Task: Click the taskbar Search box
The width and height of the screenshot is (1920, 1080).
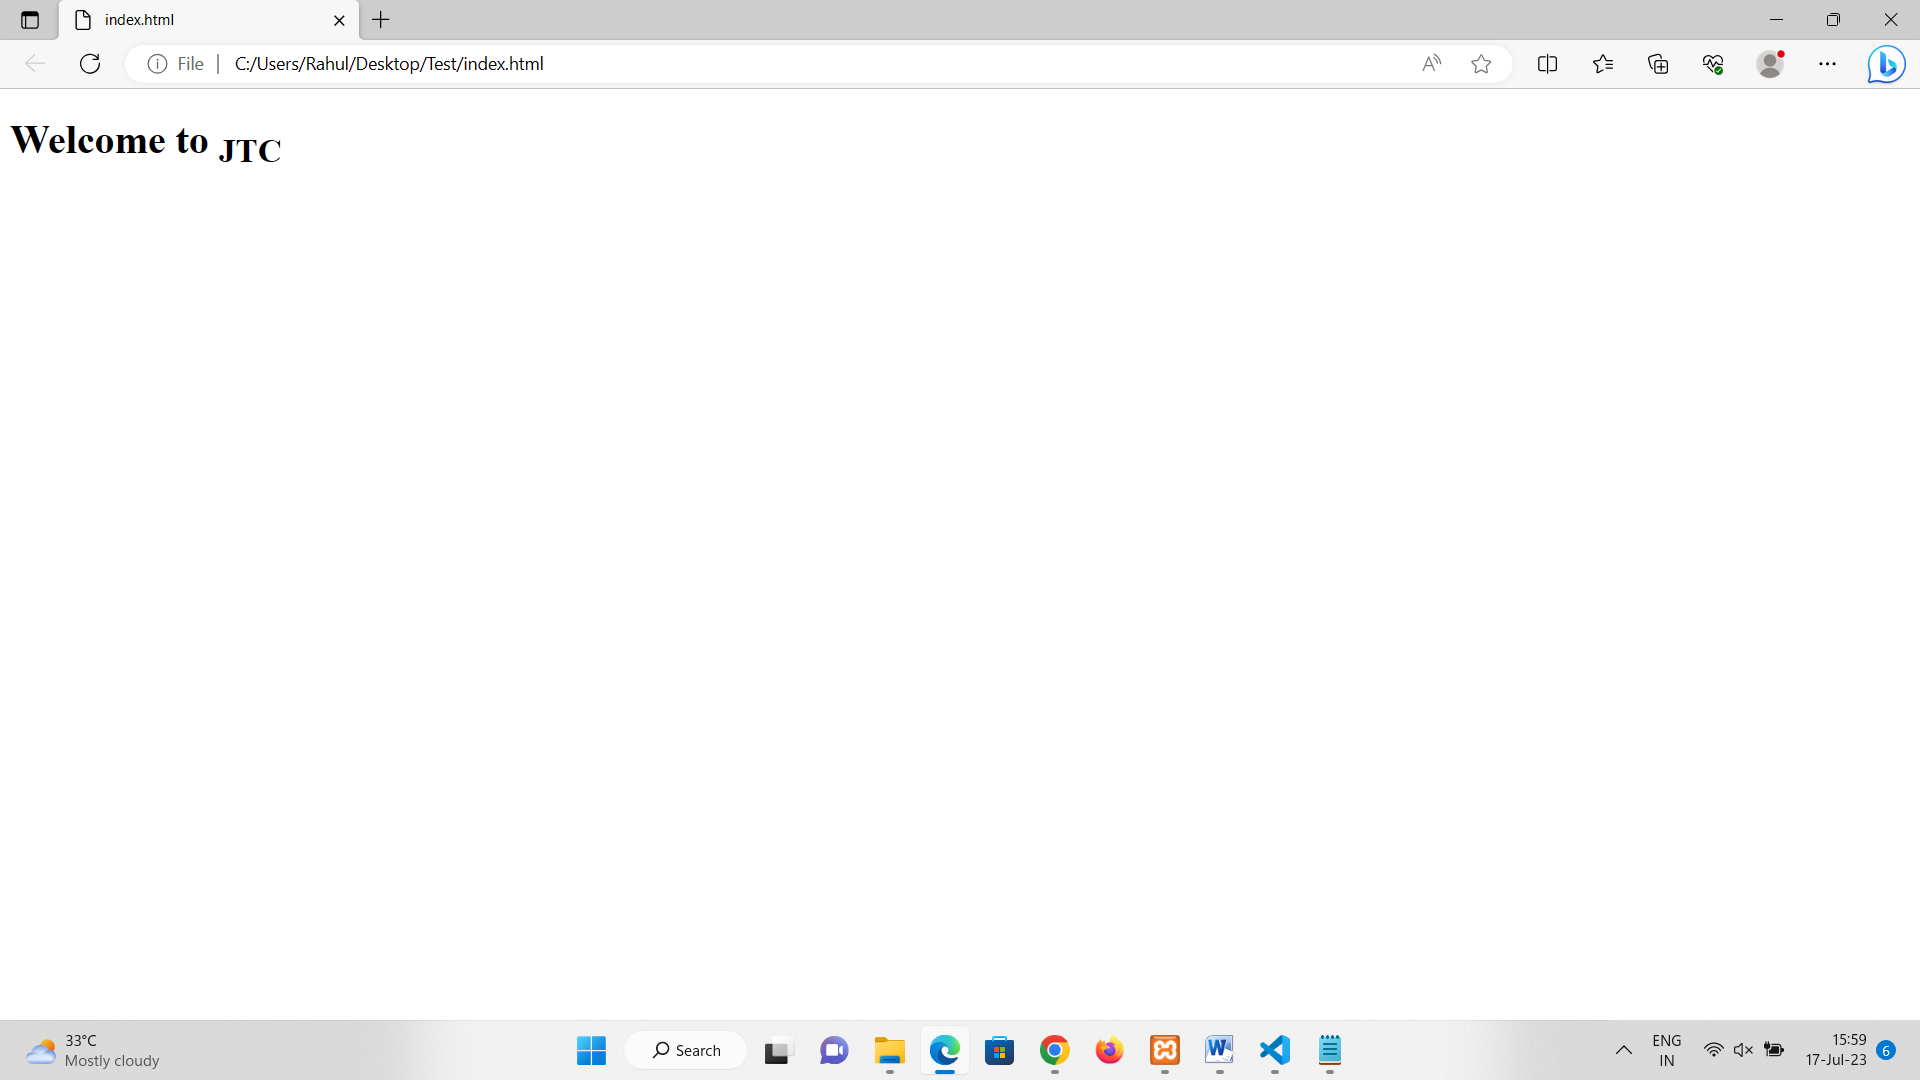Action: pos(686,1050)
